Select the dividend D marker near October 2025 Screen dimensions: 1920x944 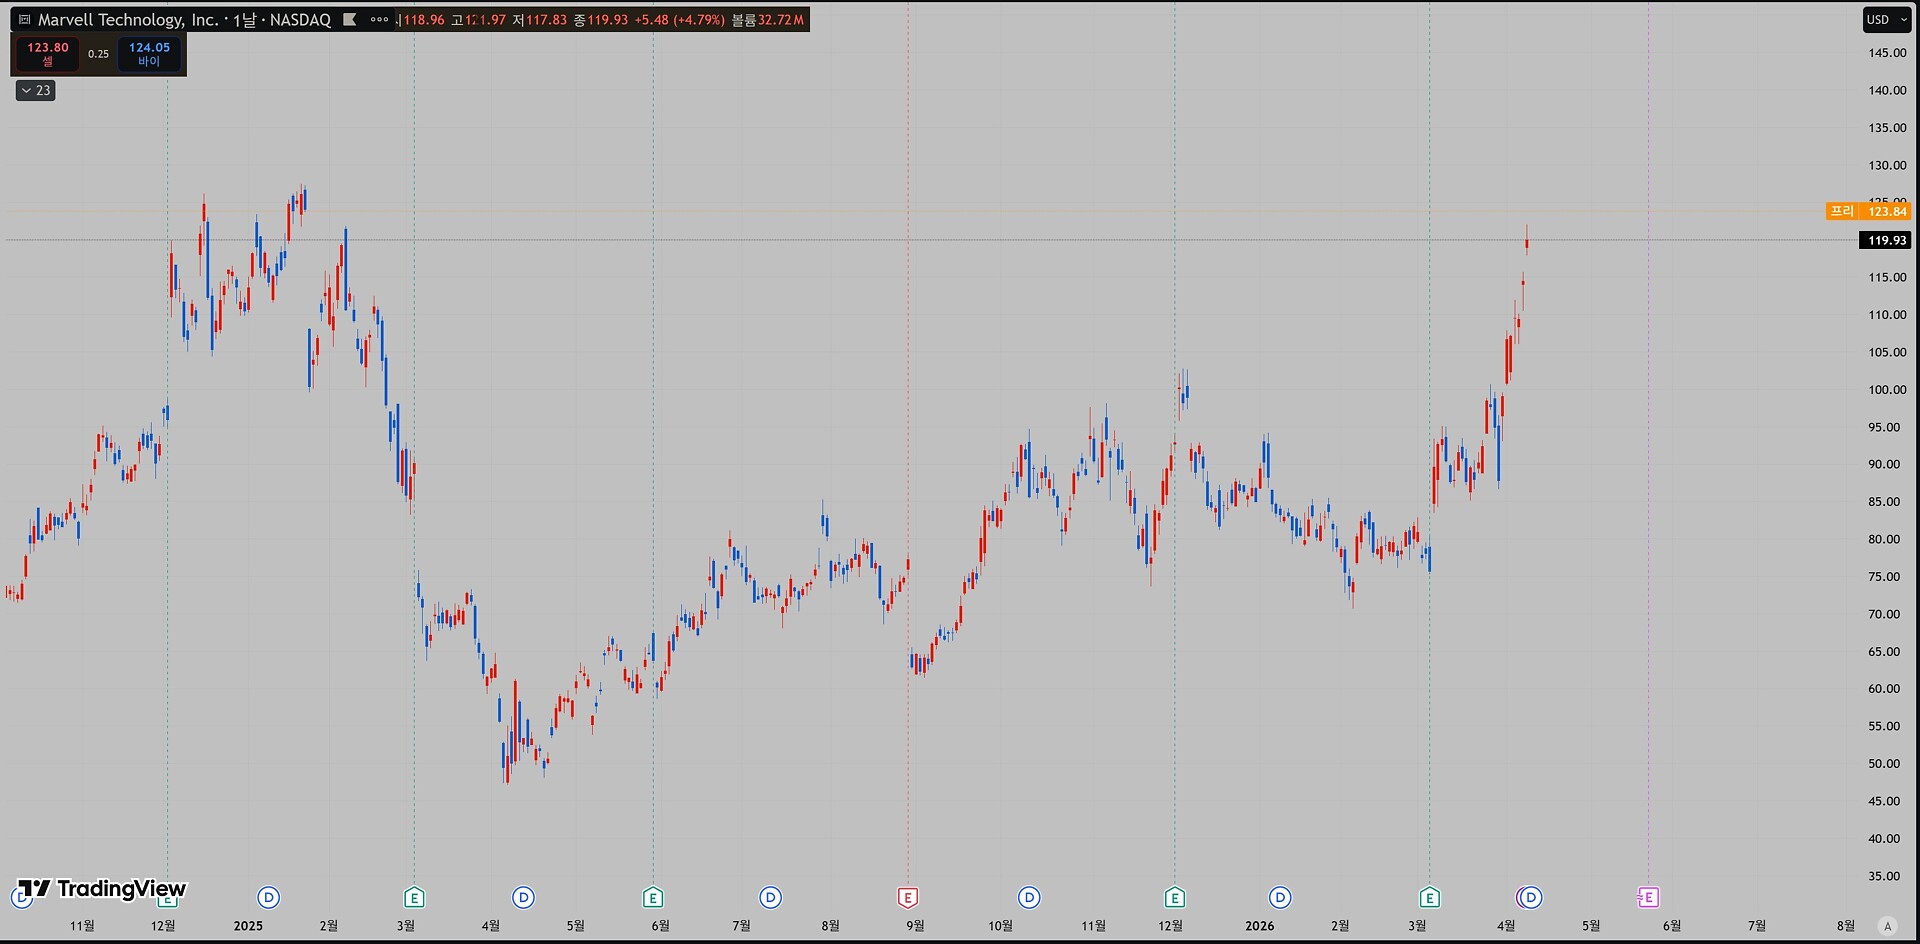pos(1029,898)
